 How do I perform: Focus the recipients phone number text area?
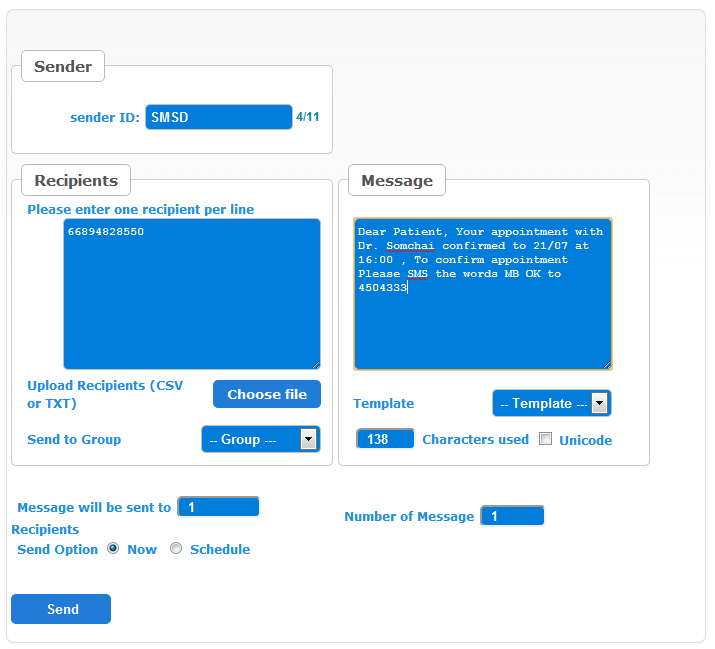click(192, 294)
